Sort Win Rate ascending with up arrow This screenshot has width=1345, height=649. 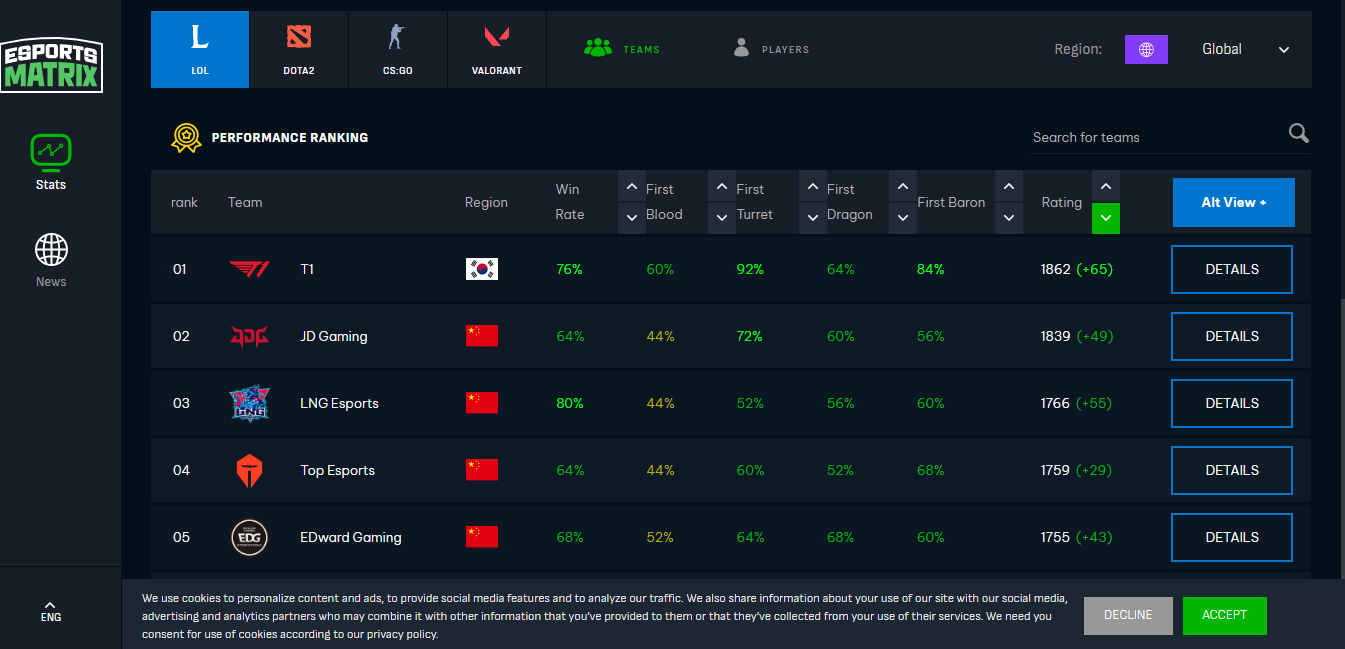pos(631,187)
